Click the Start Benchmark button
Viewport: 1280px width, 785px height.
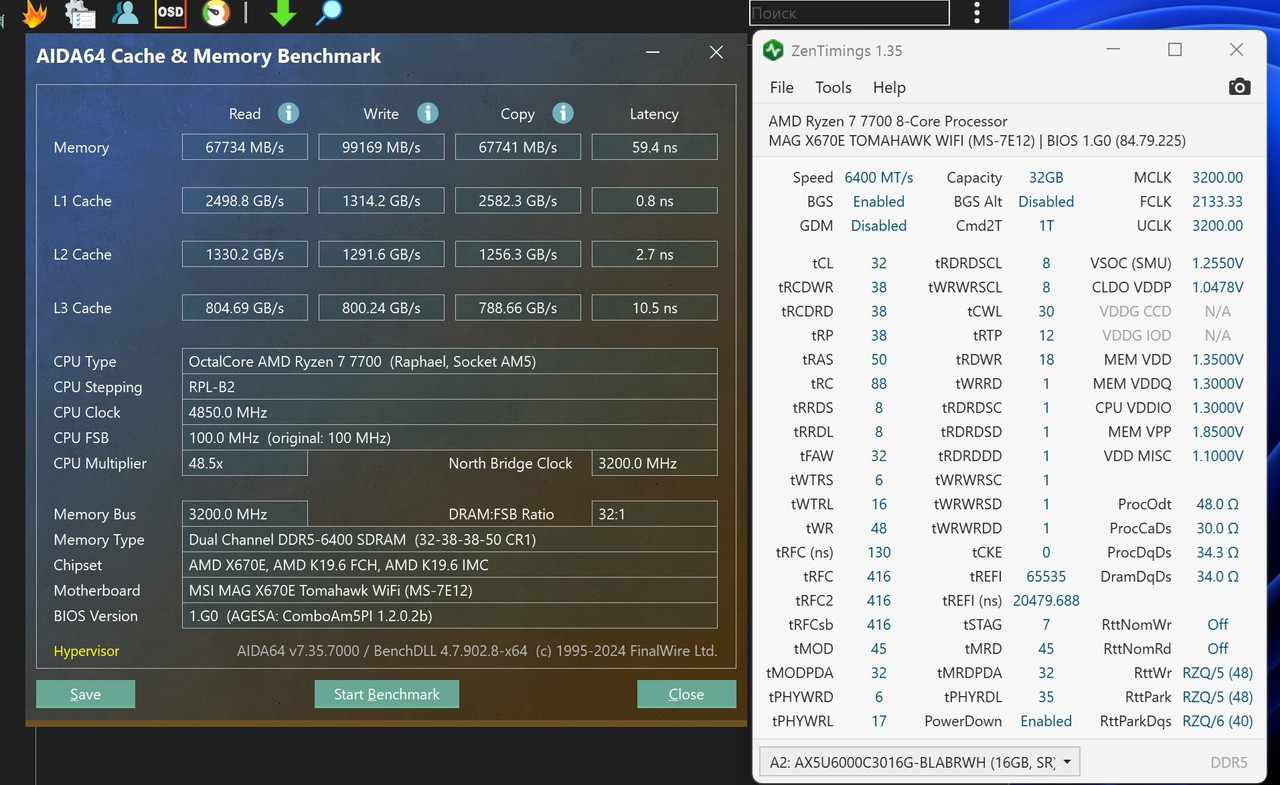(387, 694)
